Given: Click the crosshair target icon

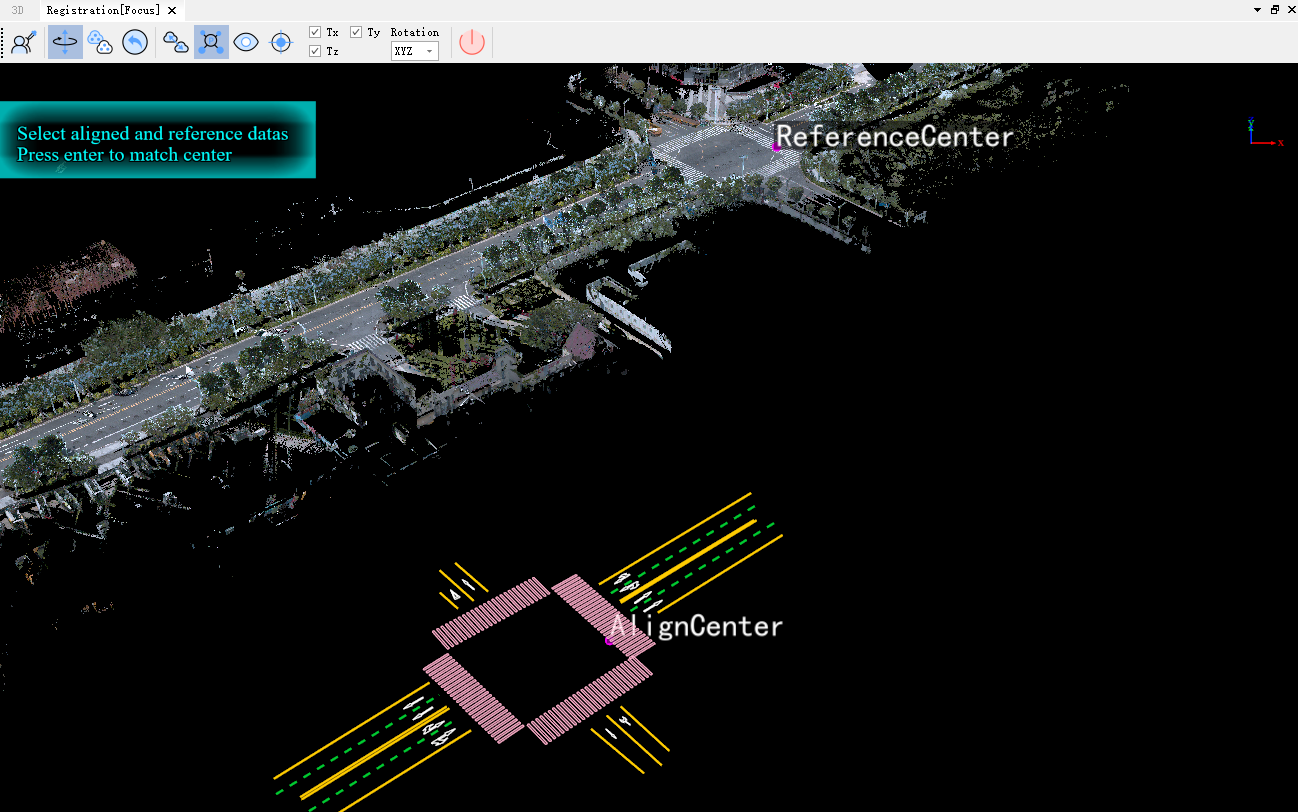Looking at the screenshot, I should tap(281, 42).
